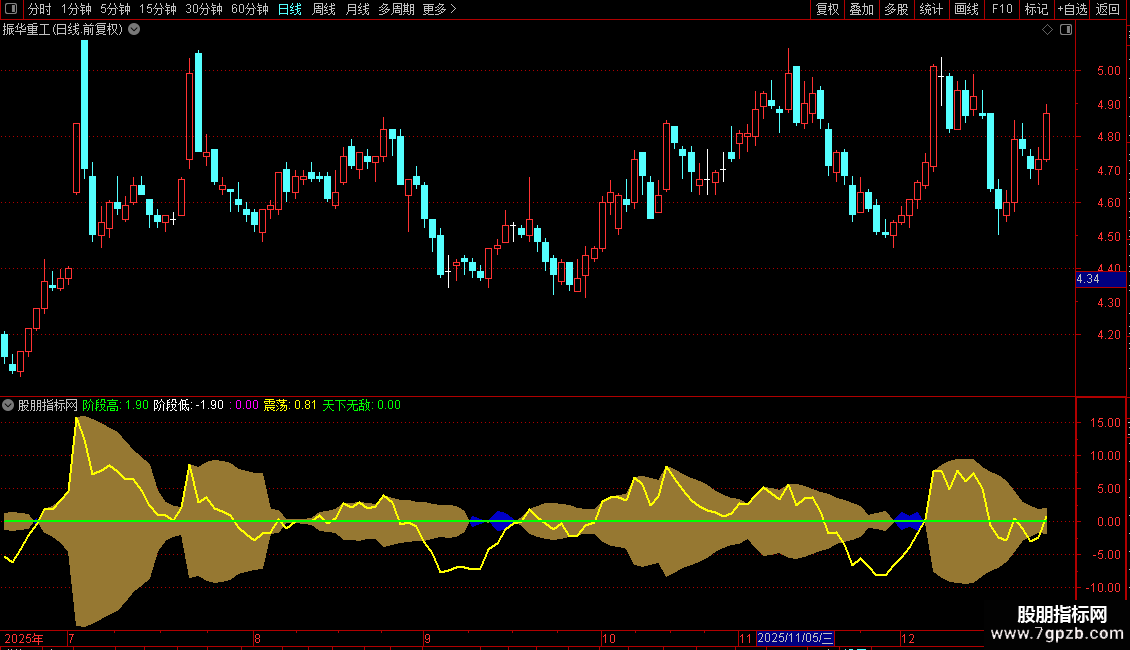
Task: Toggle the split-panel icon at chart top-right
Action: pos(1066,30)
